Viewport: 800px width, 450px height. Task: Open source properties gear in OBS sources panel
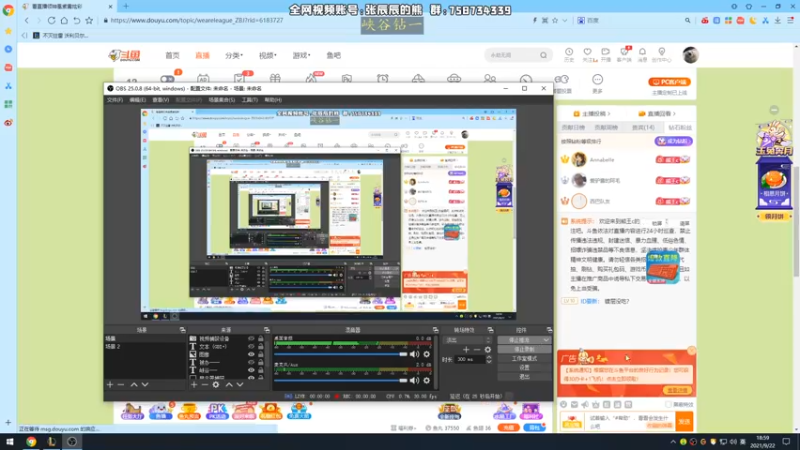click(x=216, y=385)
